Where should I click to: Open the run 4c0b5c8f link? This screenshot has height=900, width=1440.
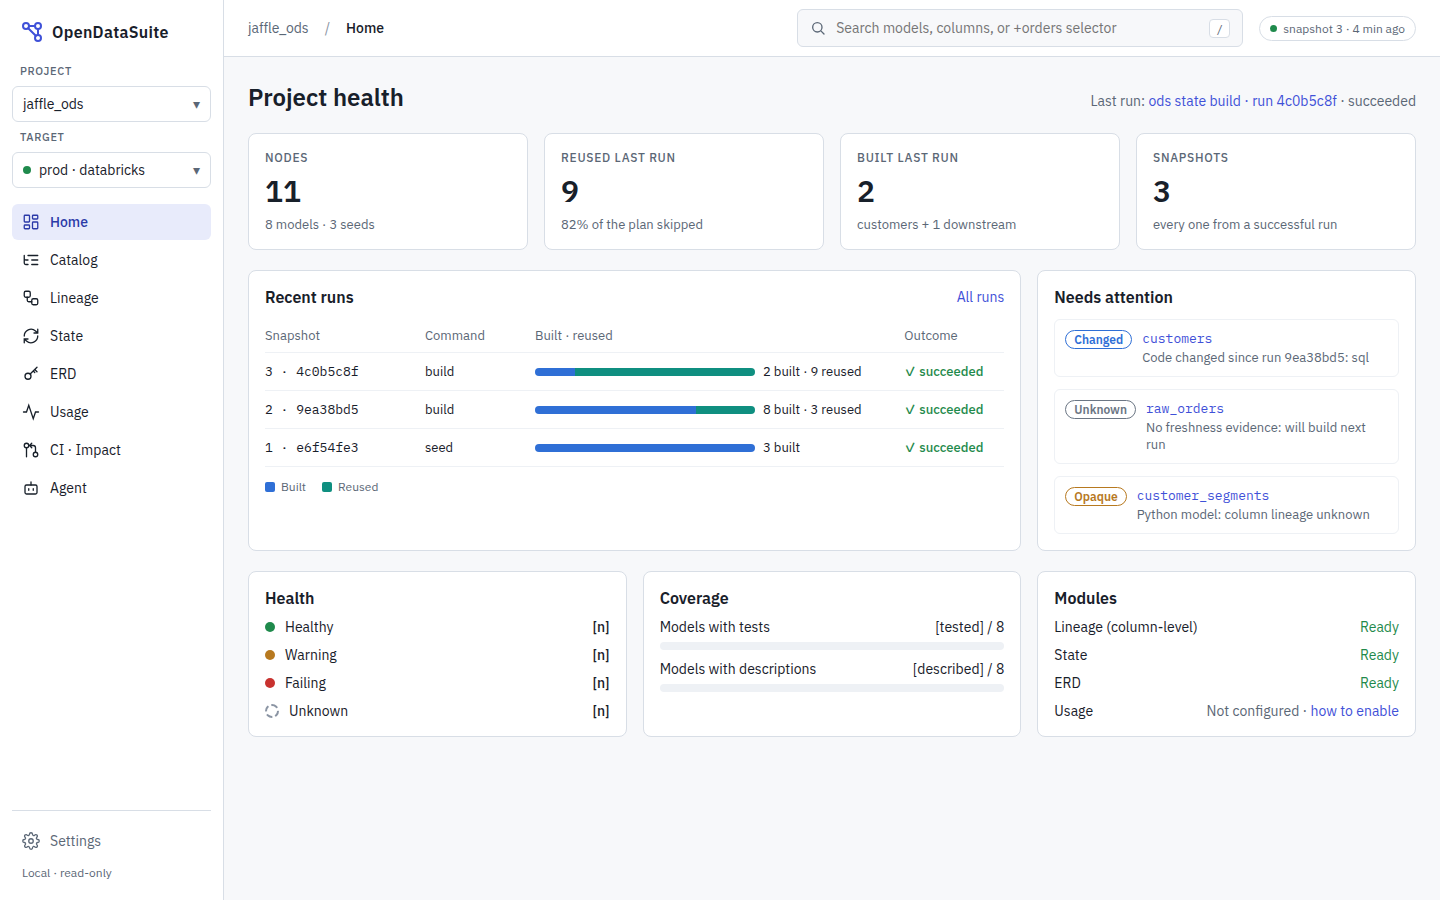[1294, 101]
